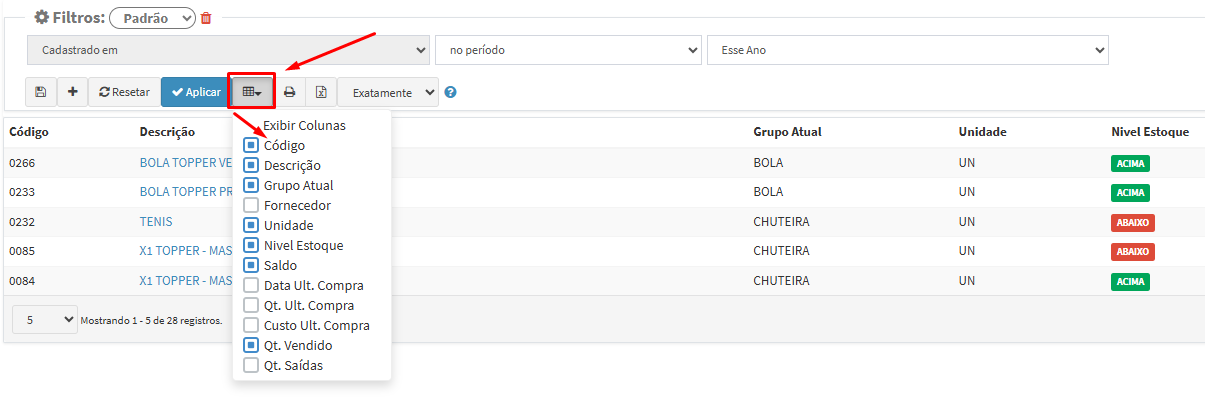
Task: Enable the Fornecedor column checkbox
Action: (x=251, y=205)
